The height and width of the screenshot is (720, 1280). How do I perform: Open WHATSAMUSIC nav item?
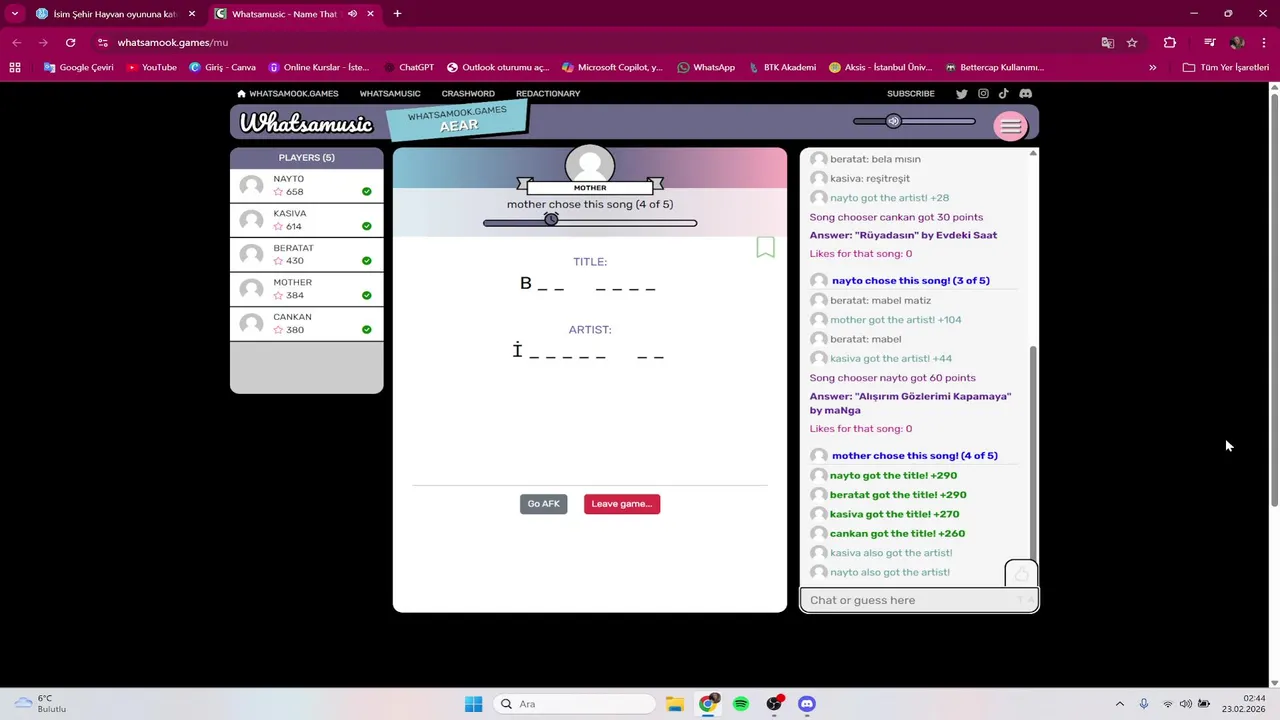[390, 94]
